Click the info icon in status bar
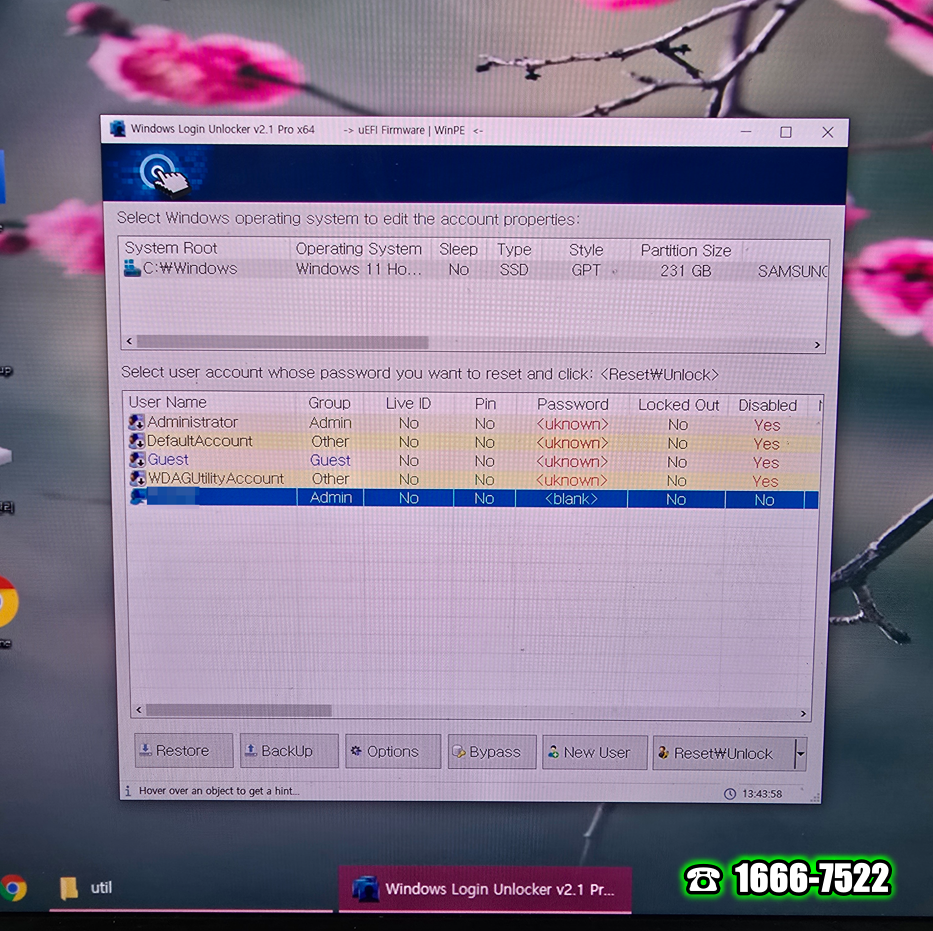 128,791
